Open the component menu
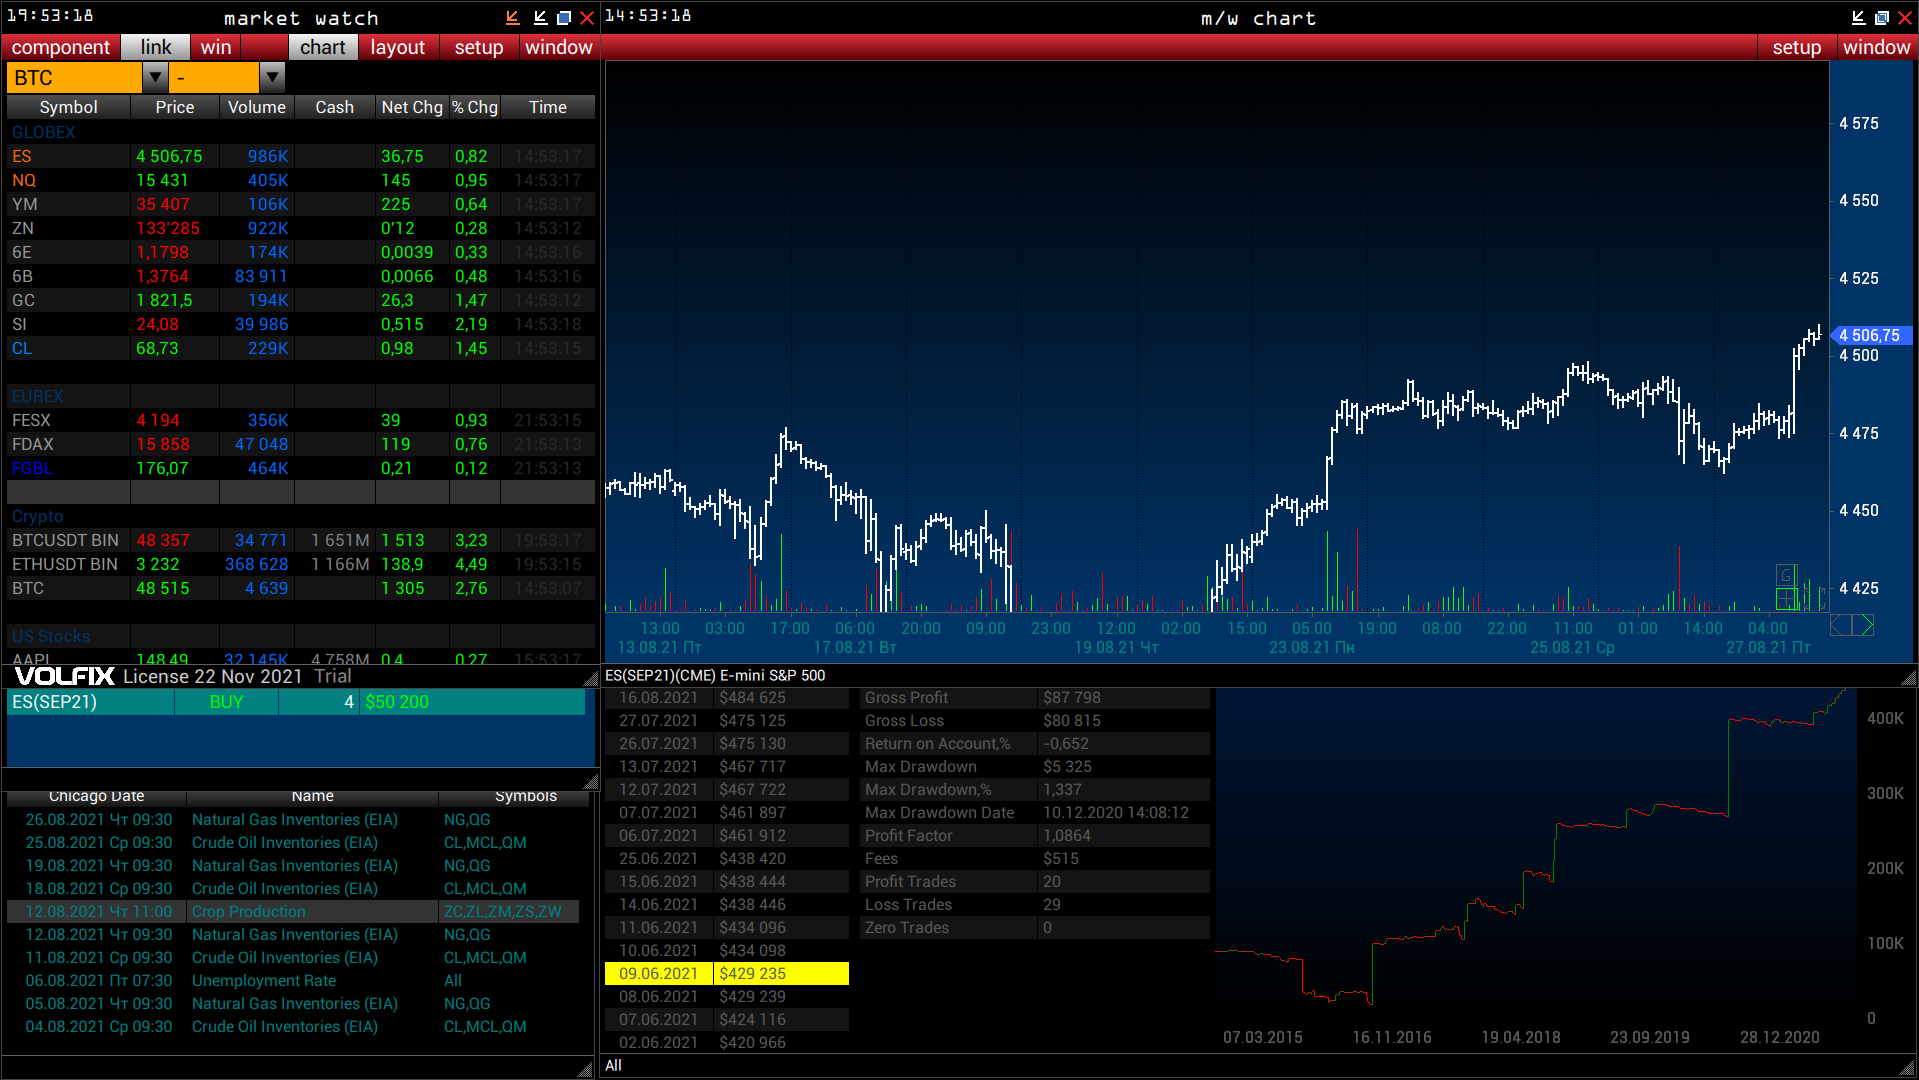This screenshot has width=1919, height=1080. point(60,47)
